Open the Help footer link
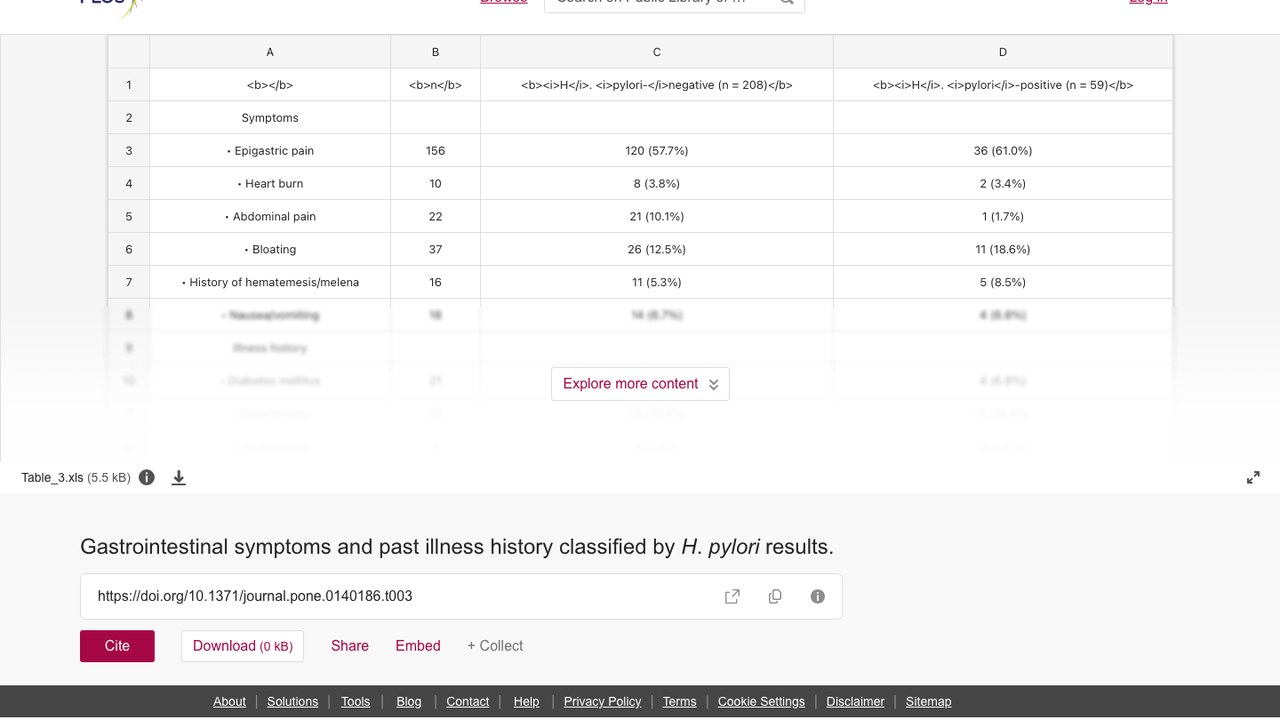1280x720 pixels. point(526,702)
